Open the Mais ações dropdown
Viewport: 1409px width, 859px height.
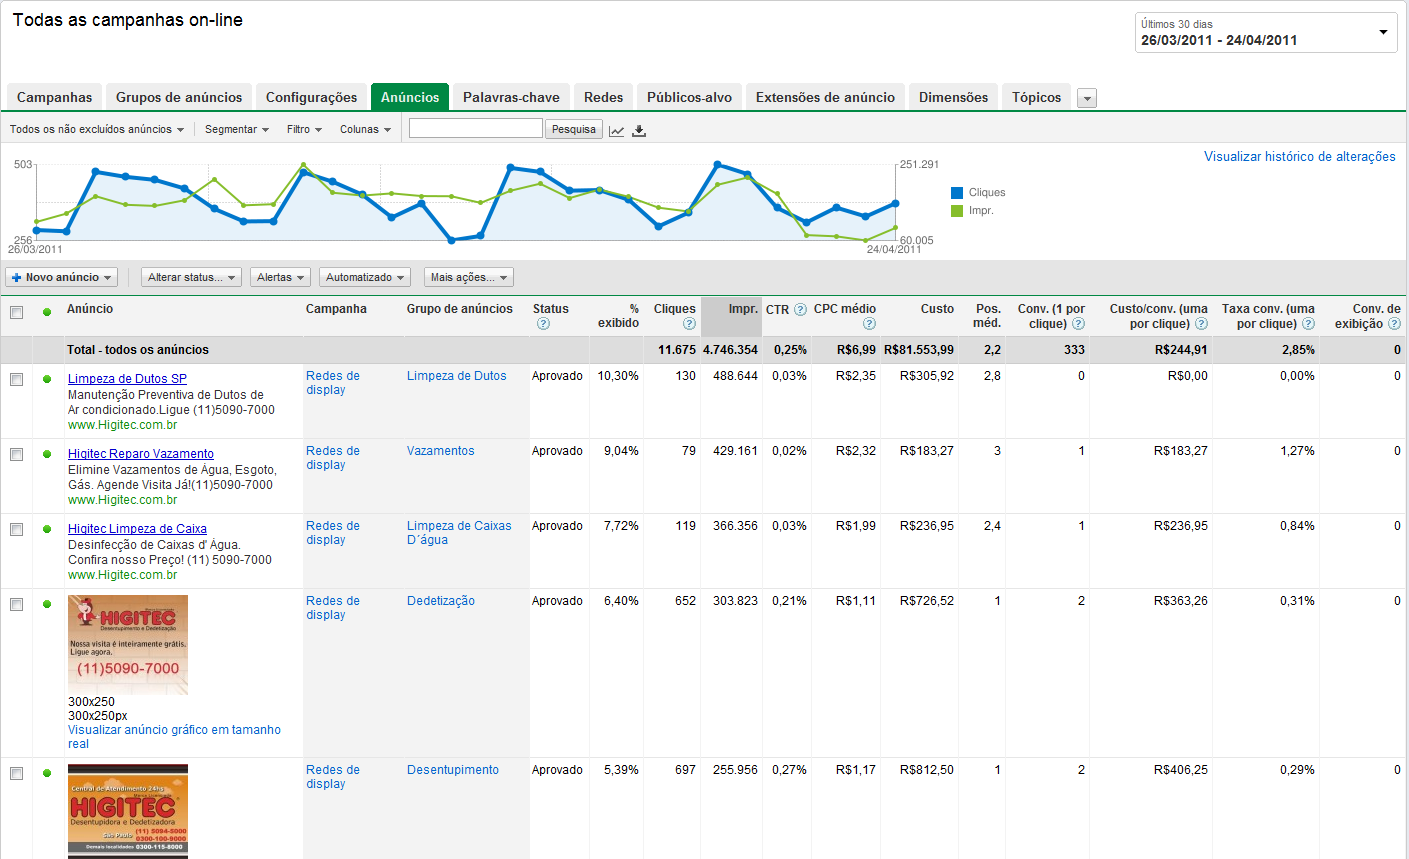point(469,277)
